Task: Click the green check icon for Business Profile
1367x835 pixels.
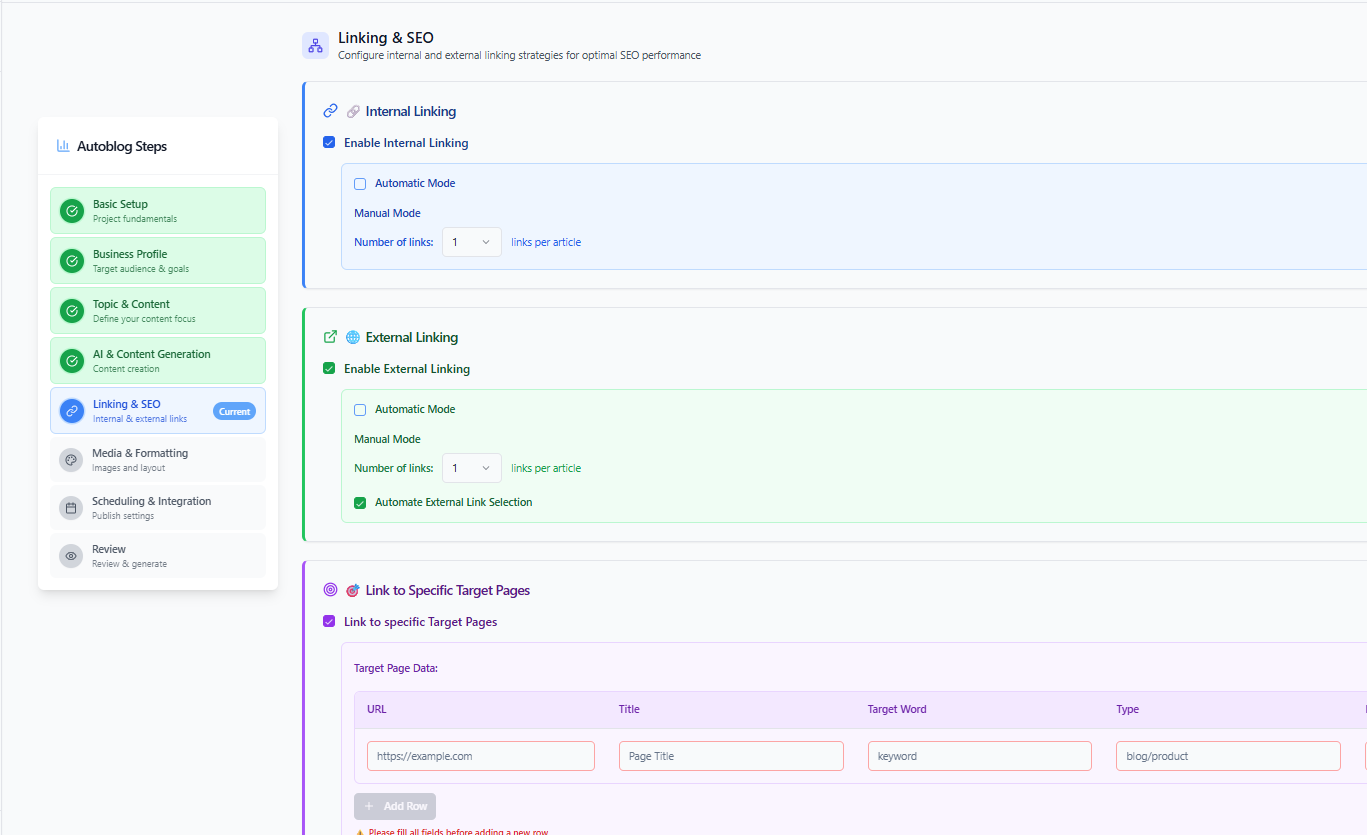Action: 72,261
